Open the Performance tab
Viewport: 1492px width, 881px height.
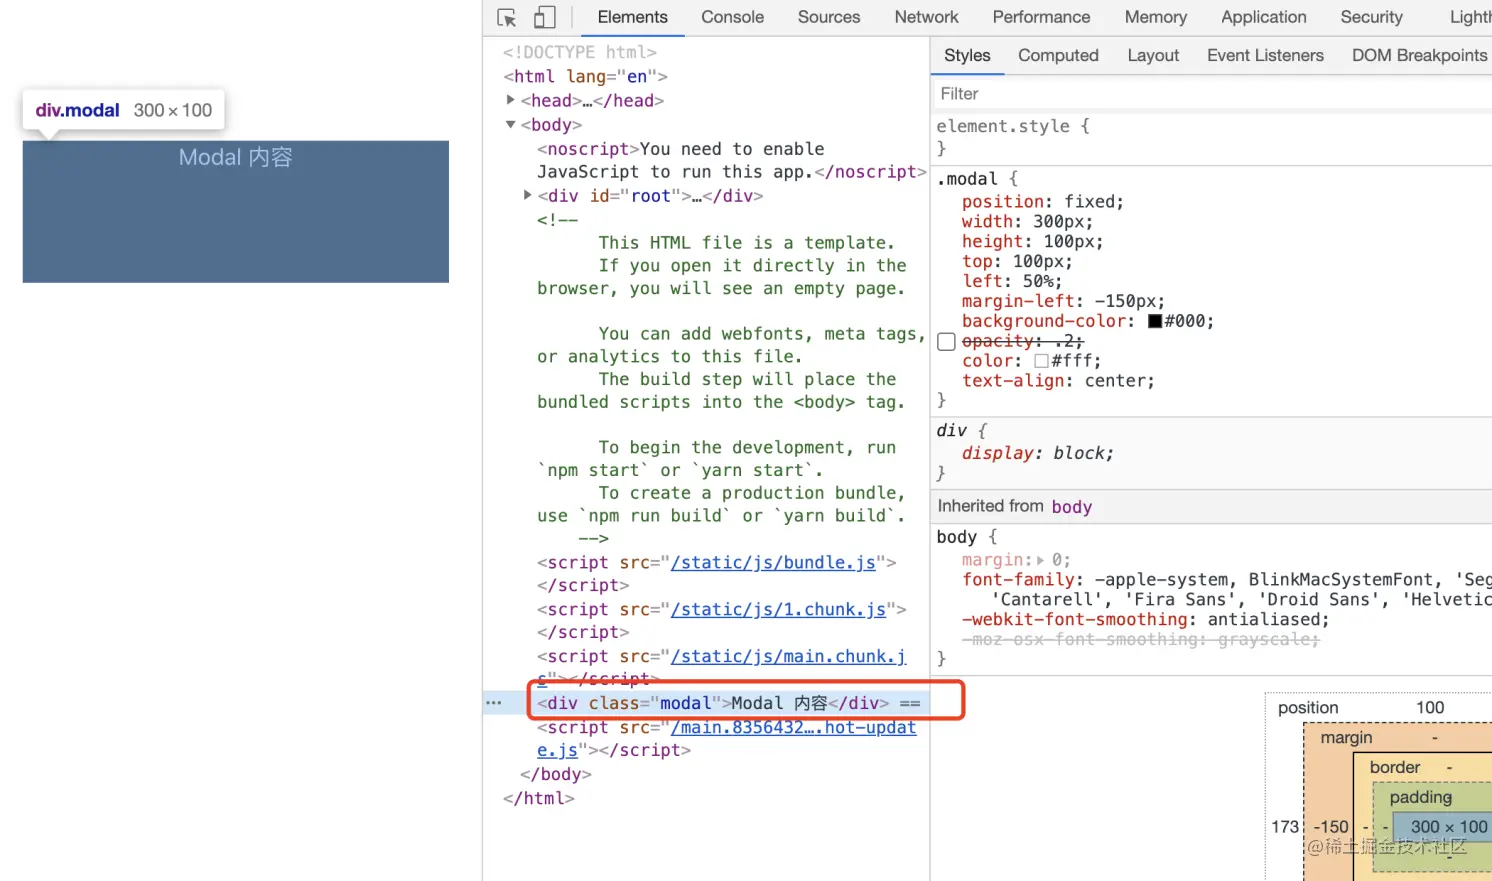point(1041,17)
